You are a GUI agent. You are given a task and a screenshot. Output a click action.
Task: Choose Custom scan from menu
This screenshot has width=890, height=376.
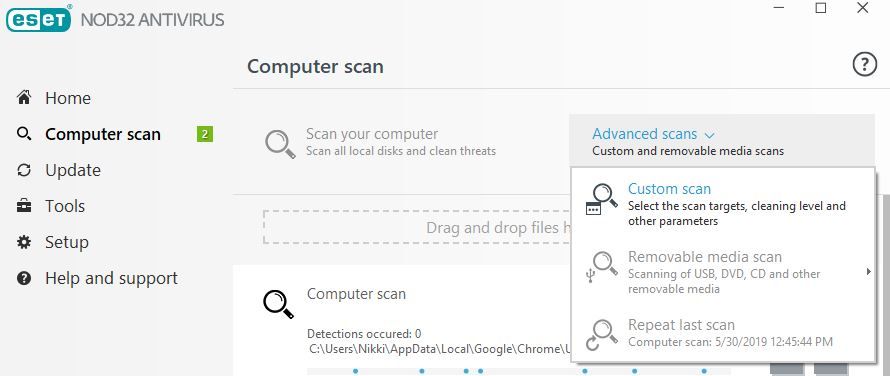coord(723,204)
